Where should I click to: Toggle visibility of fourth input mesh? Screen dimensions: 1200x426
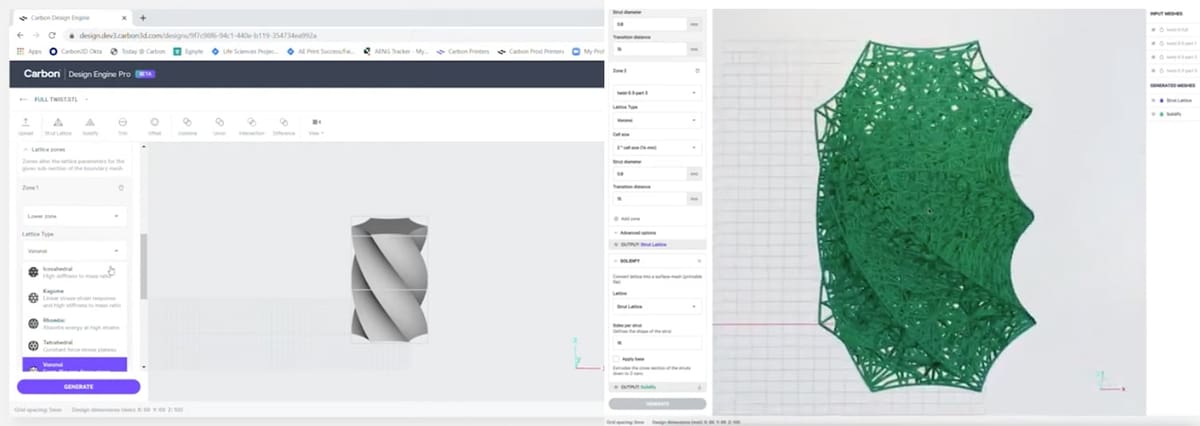[1155, 71]
